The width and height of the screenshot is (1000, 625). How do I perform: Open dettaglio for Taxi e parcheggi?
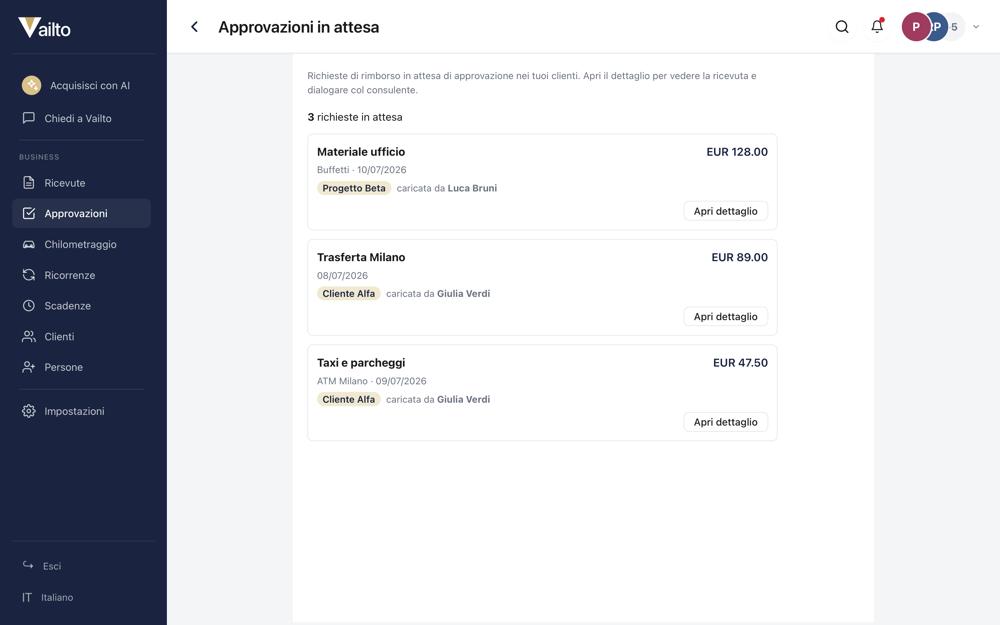(725, 422)
